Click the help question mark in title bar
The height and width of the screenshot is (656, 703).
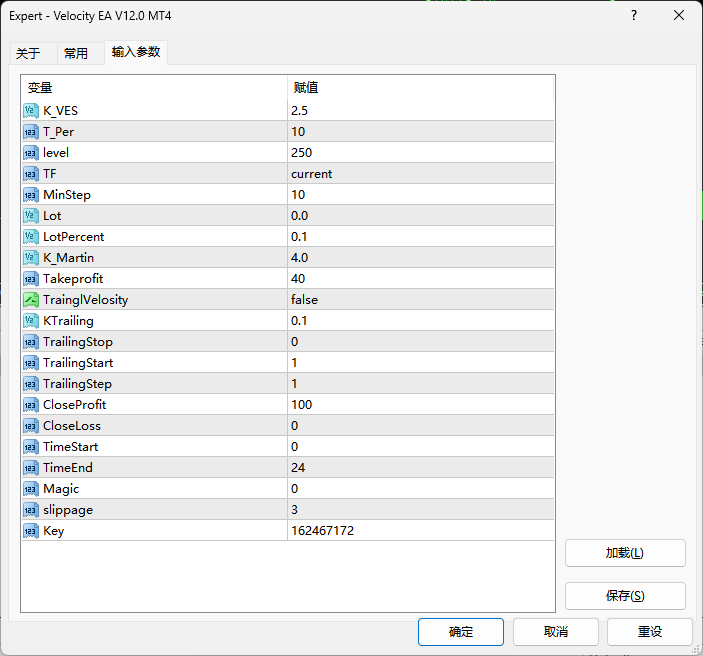click(634, 16)
